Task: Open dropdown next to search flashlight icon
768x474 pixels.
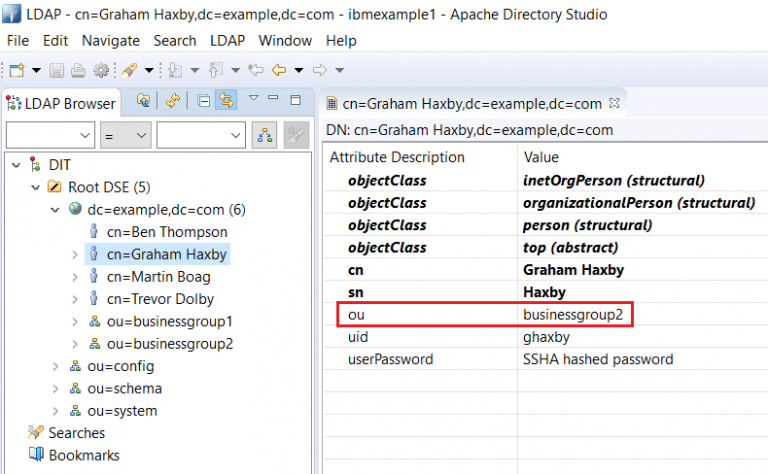Action: 149,71
